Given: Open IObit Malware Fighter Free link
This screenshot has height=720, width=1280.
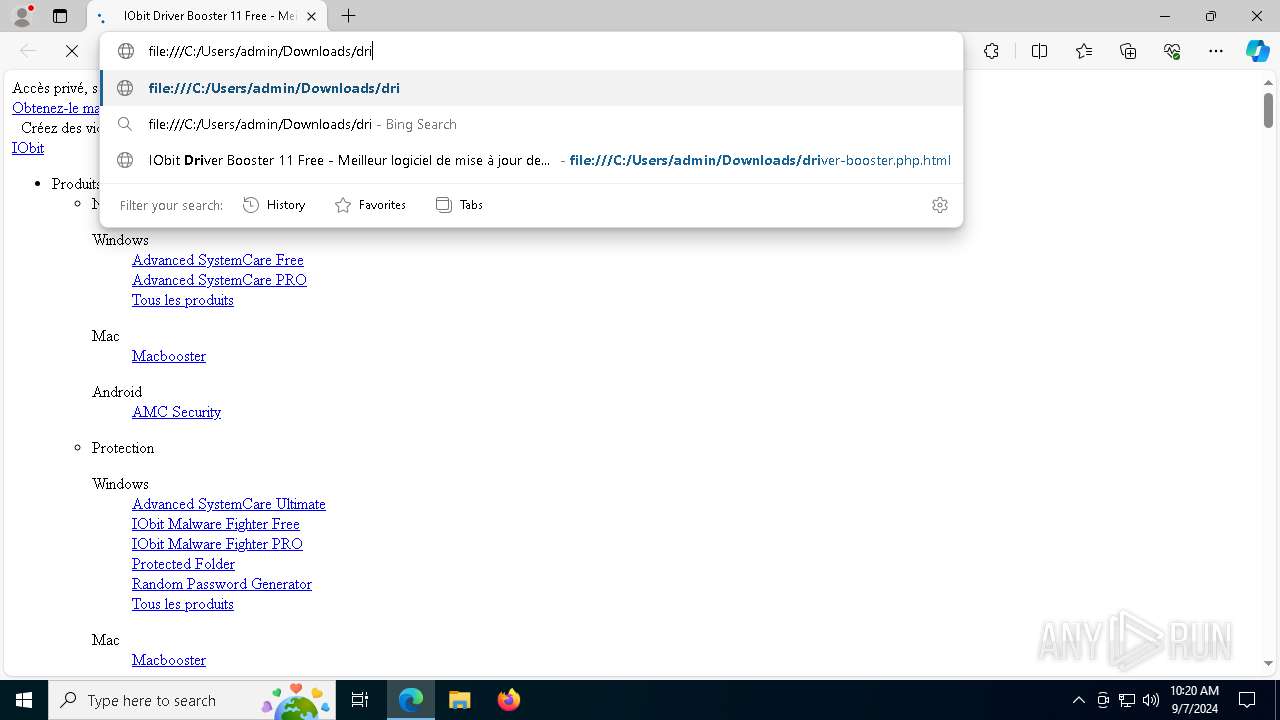Looking at the screenshot, I should 216,524.
